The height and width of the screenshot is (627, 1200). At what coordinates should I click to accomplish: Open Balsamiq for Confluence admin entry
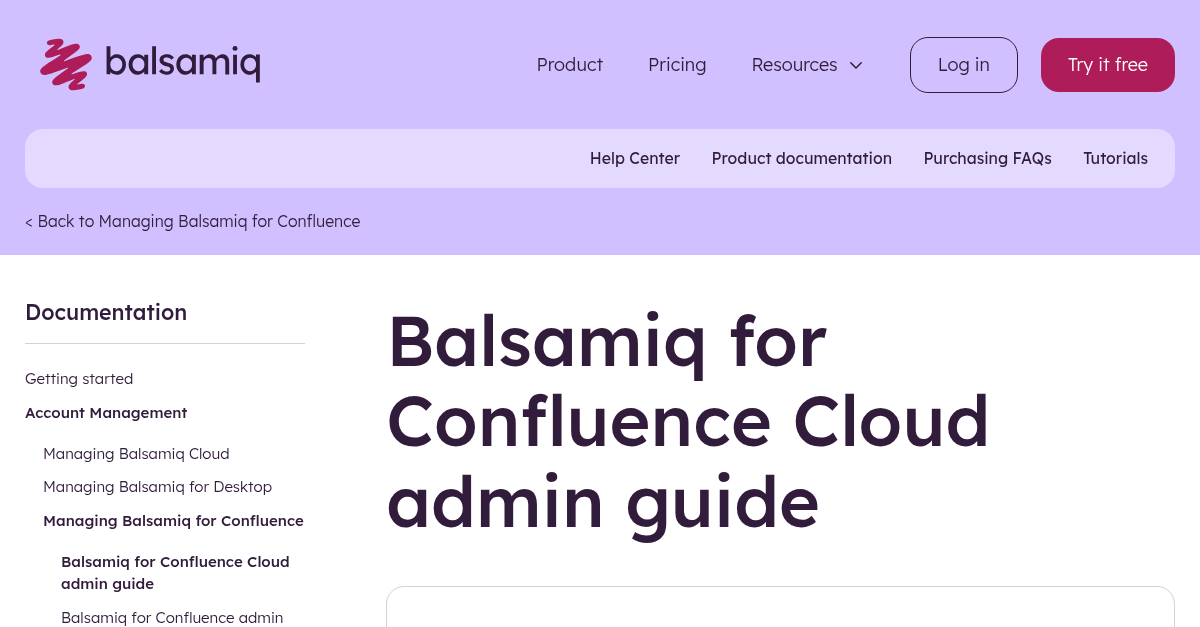(171, 617)
